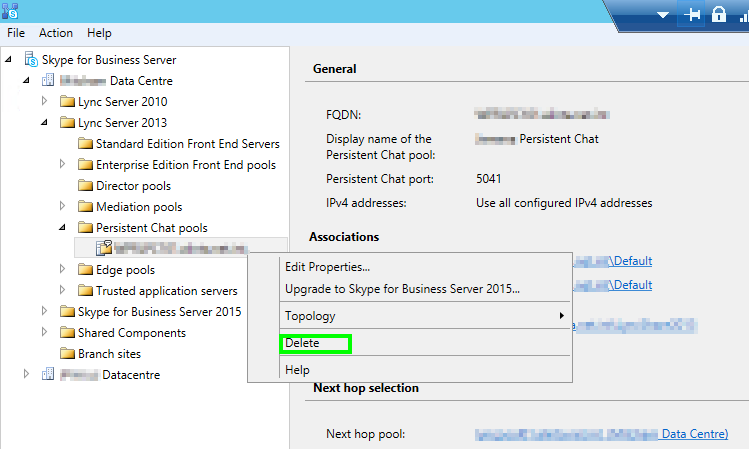Select Upgrade to Skype for Business Server 2015
This screenshot has width=749, height=449.
[402, 289]
